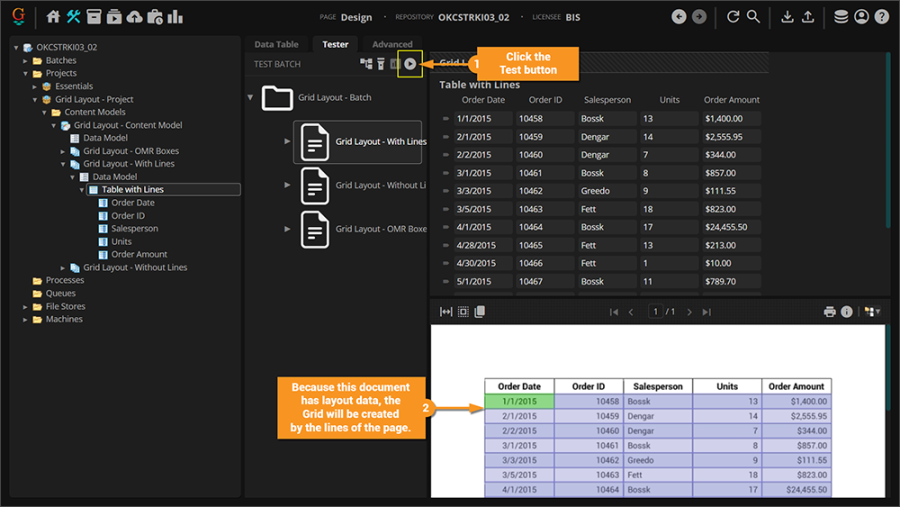Click the Design tools icon
Image resolution: width=900 pixels, height=507 pixels.
click(74, 17)
